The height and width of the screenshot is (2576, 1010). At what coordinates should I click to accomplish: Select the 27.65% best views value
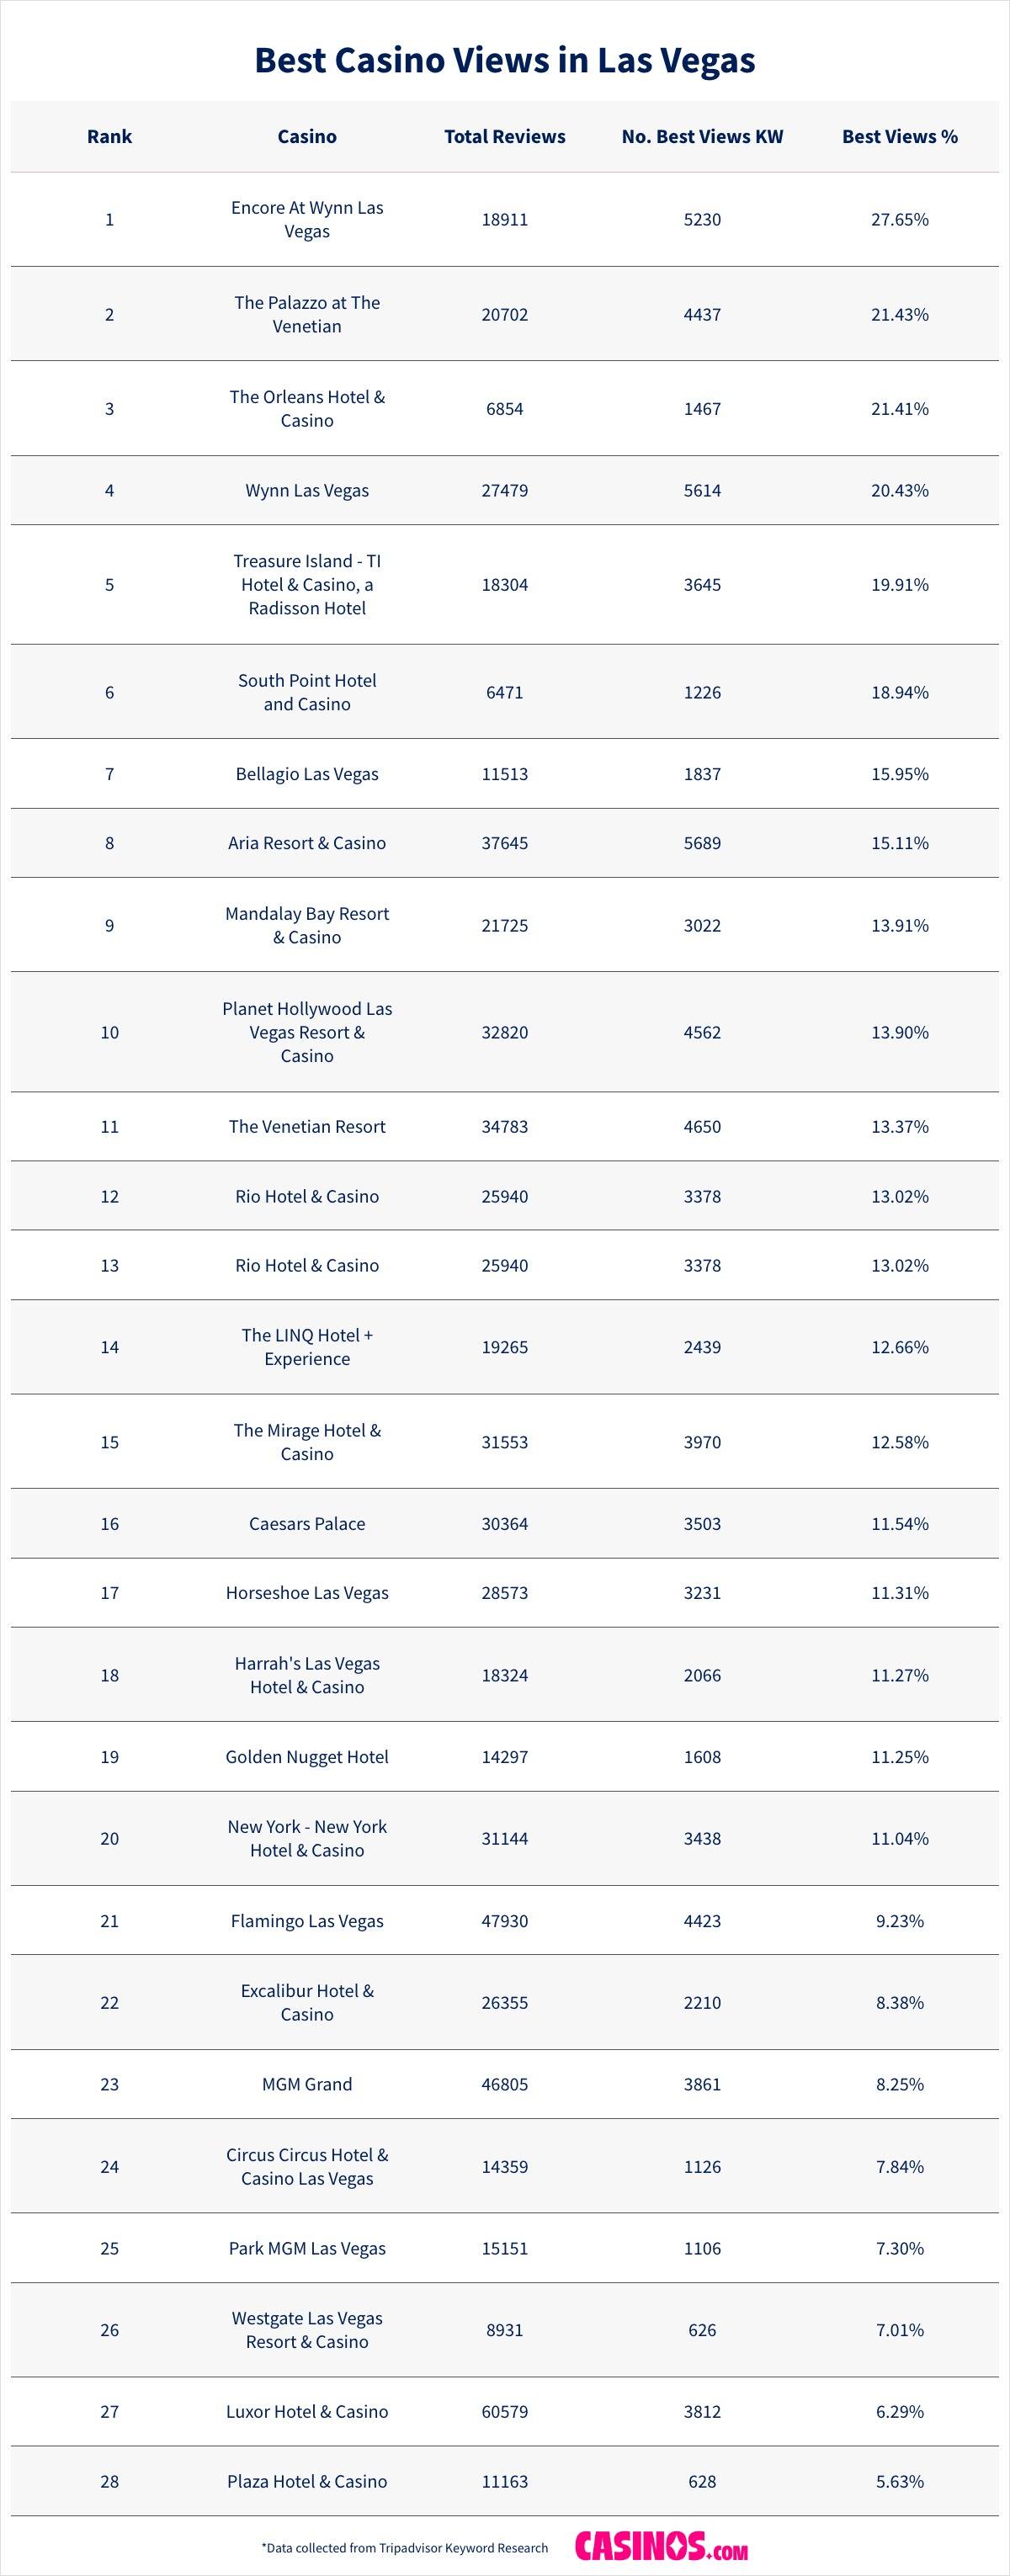[x=899, y=219]
